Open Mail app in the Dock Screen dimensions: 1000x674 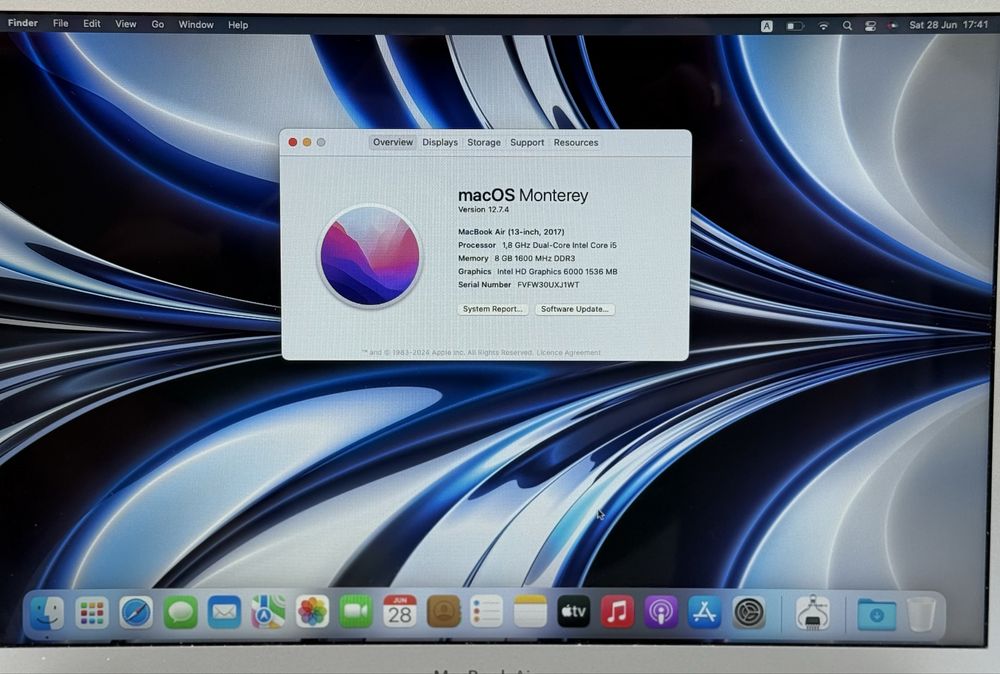click(224, 613)
